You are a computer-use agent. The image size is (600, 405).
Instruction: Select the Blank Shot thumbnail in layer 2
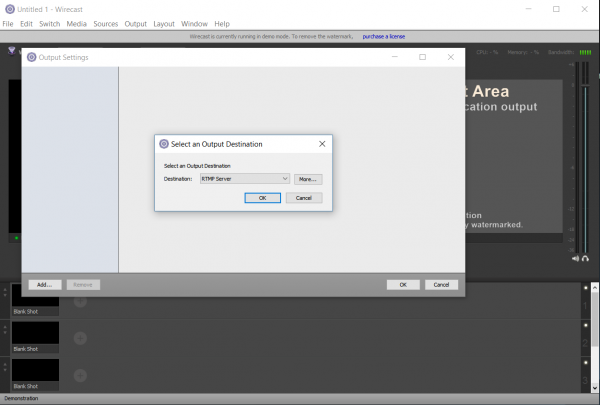[35, 337]
